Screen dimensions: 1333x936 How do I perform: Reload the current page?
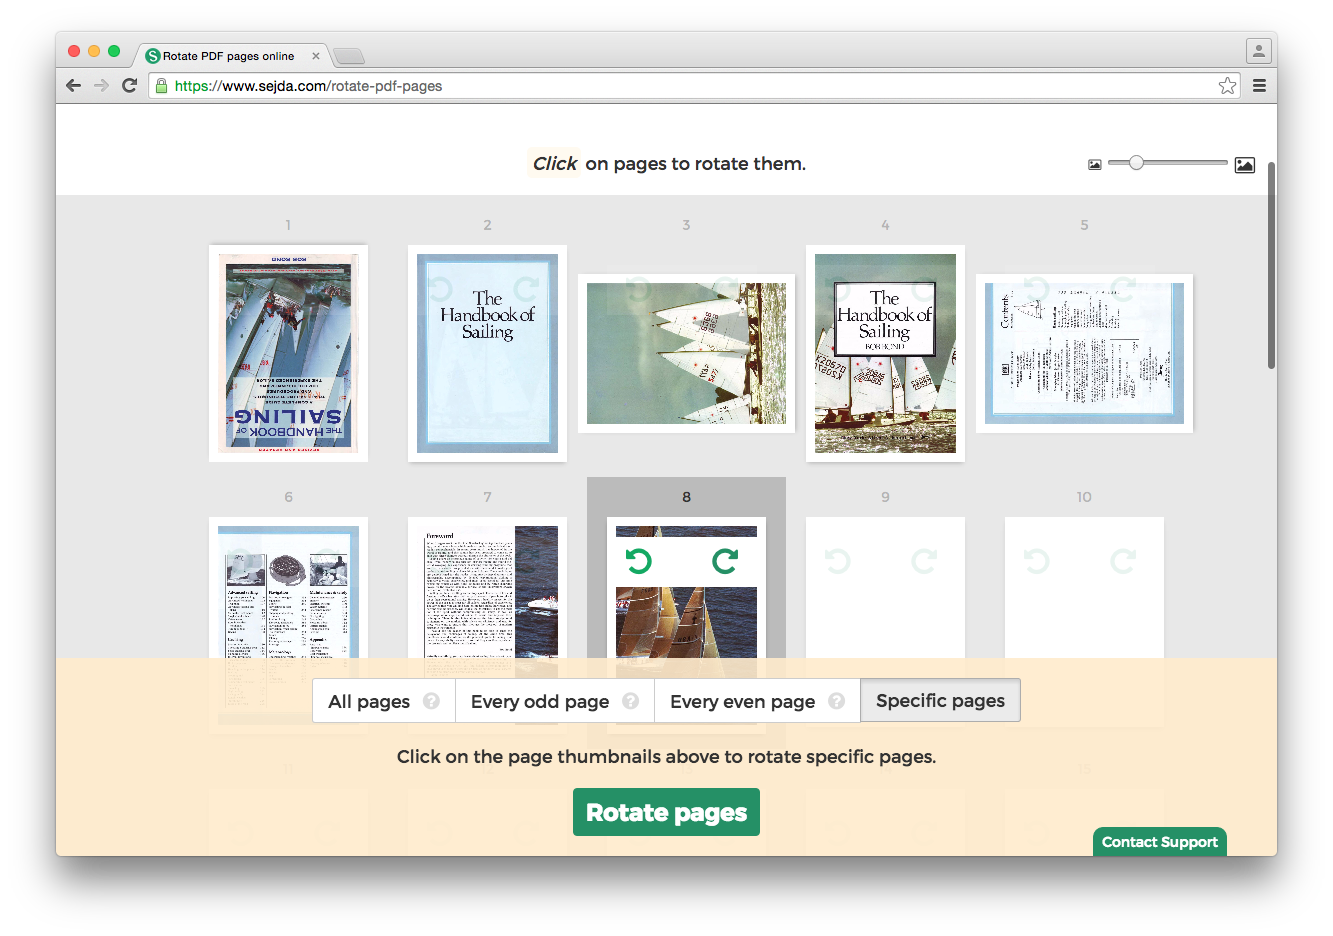coord(129,86)
